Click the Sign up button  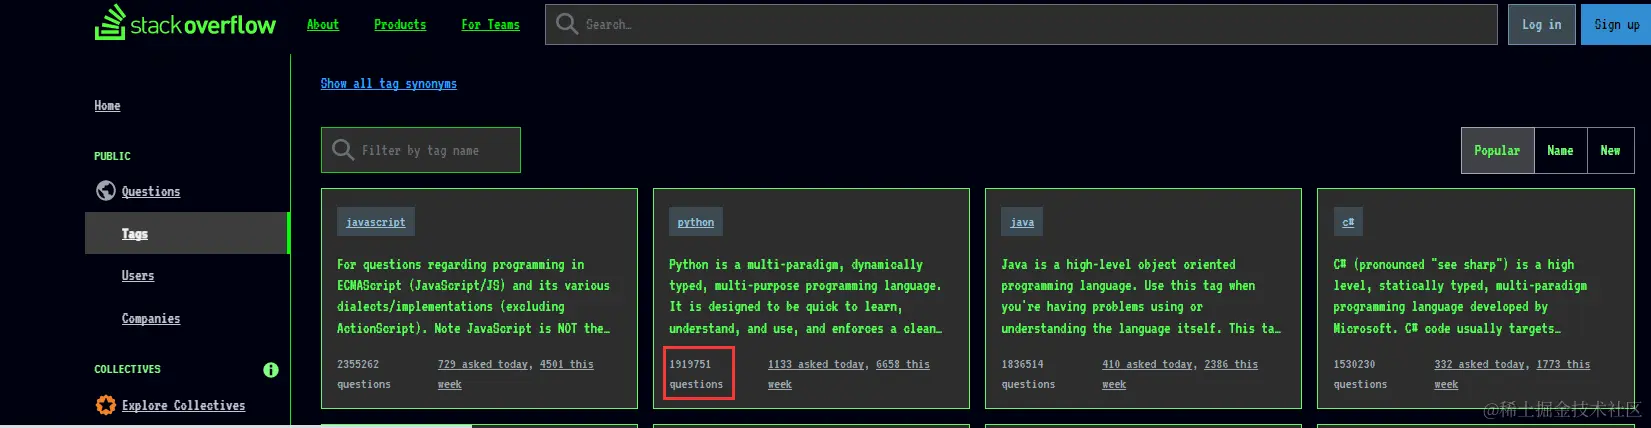tap(1616, 24)
